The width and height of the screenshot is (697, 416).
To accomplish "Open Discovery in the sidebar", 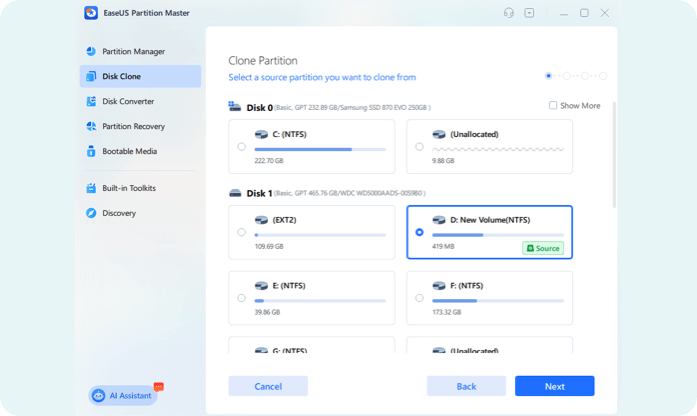I will [x=140, y=213].
